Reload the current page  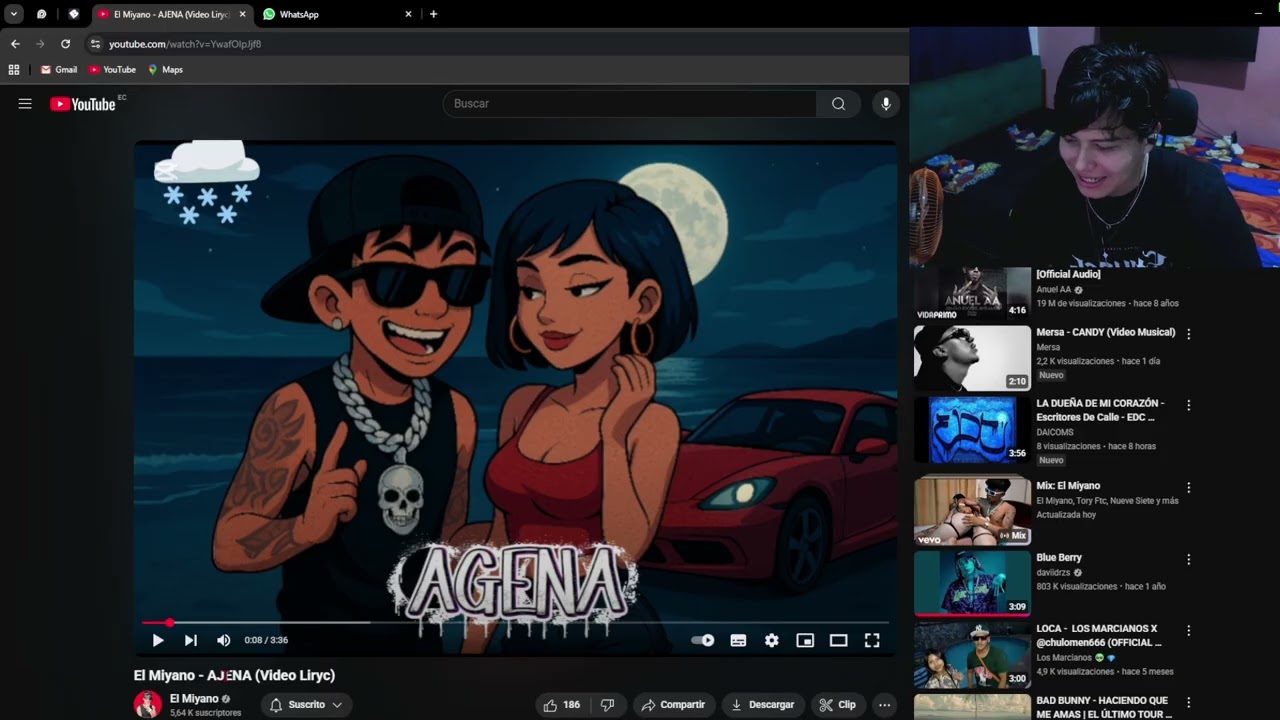click(x=65, y=44)
